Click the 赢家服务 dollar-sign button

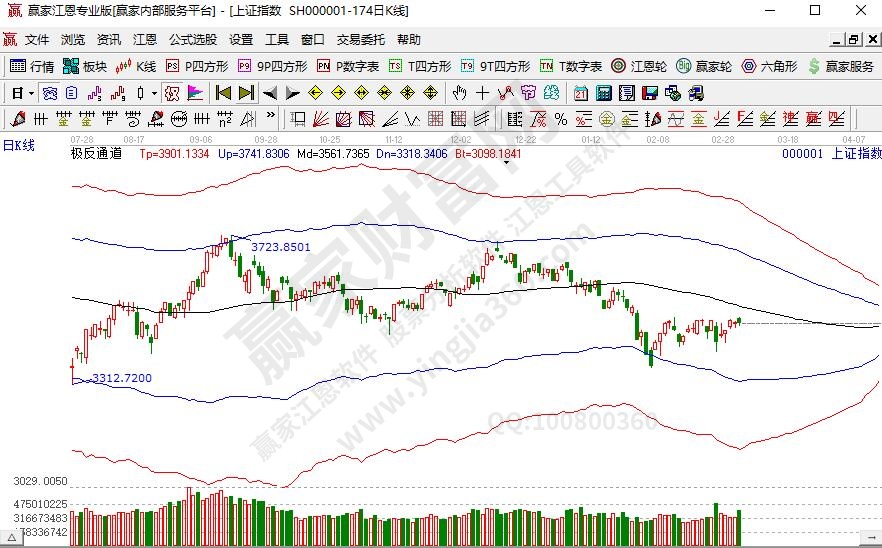tap(840, 66)
